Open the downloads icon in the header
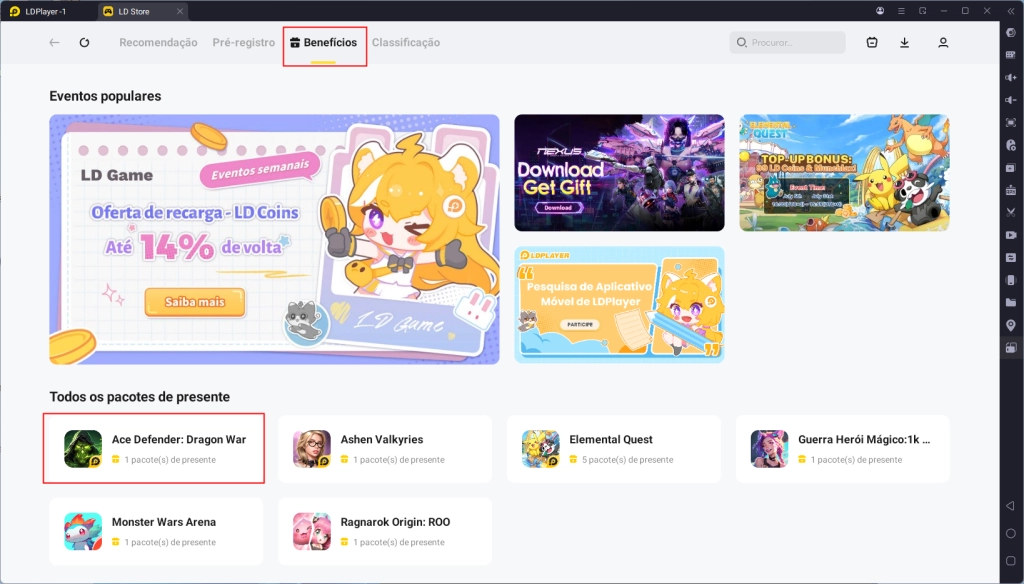 point(904,43)
